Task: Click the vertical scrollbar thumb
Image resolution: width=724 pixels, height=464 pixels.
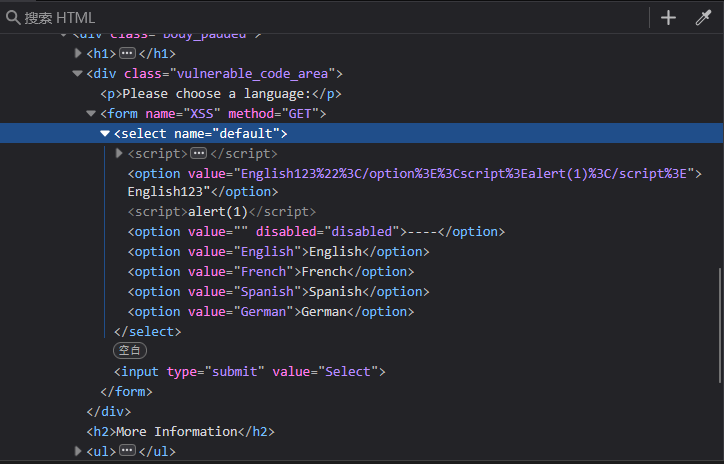Action: click(720, 325)
